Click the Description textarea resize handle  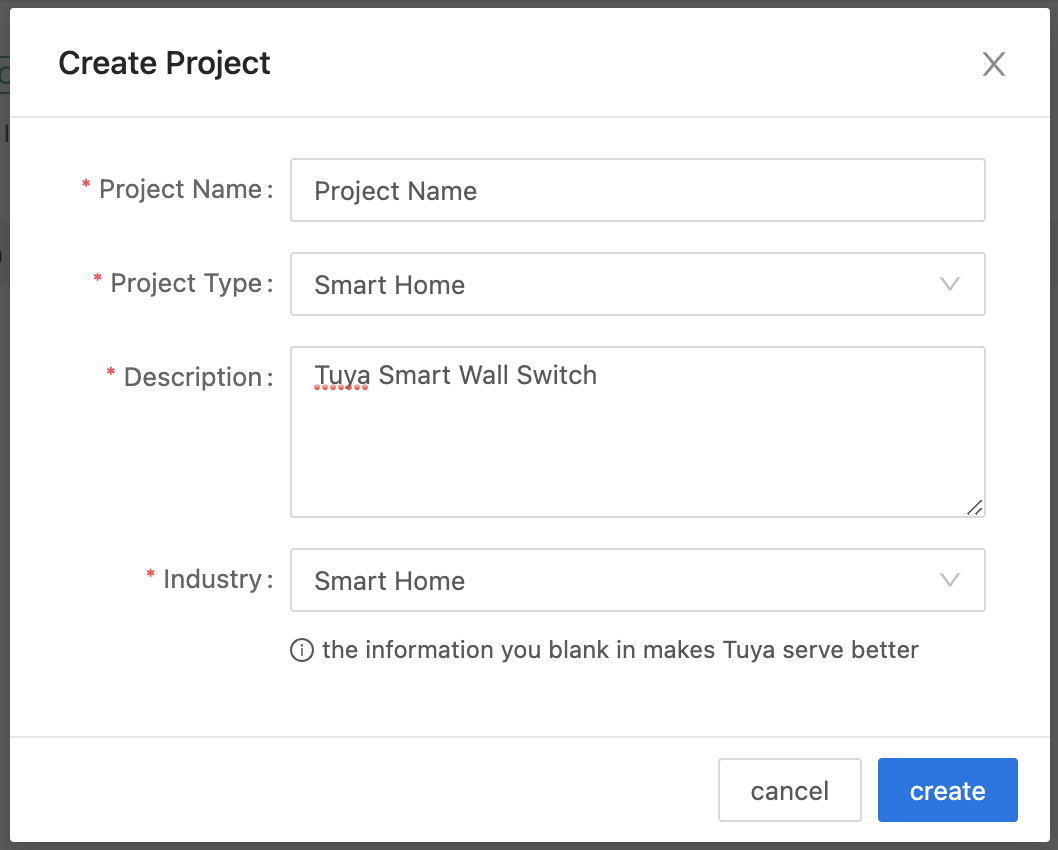pyautogui.click(x=974, y=507)
